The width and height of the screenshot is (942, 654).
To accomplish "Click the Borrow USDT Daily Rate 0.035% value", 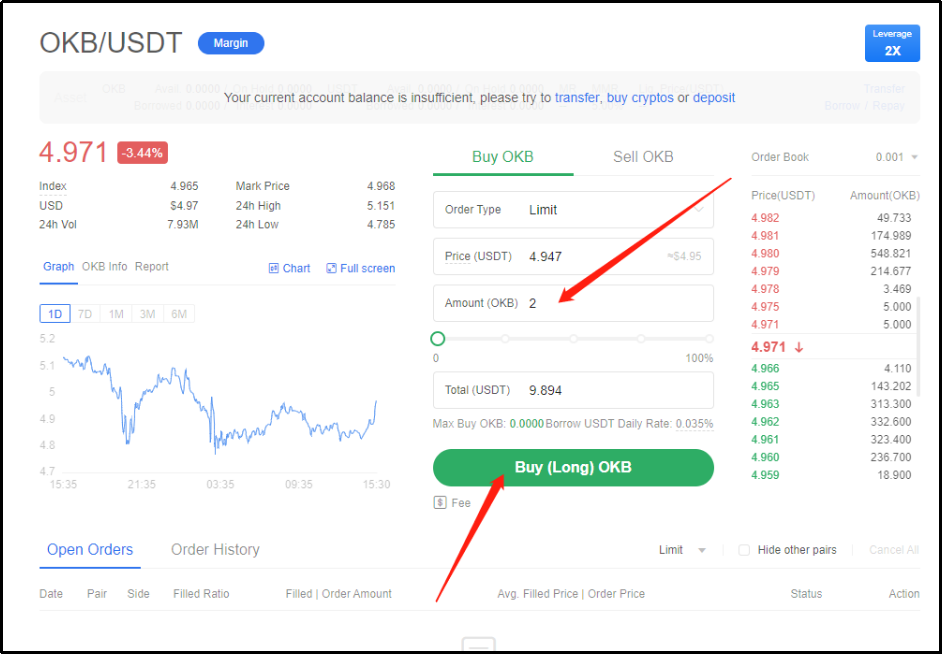I will pyautogui.click(x=694, y=424).
